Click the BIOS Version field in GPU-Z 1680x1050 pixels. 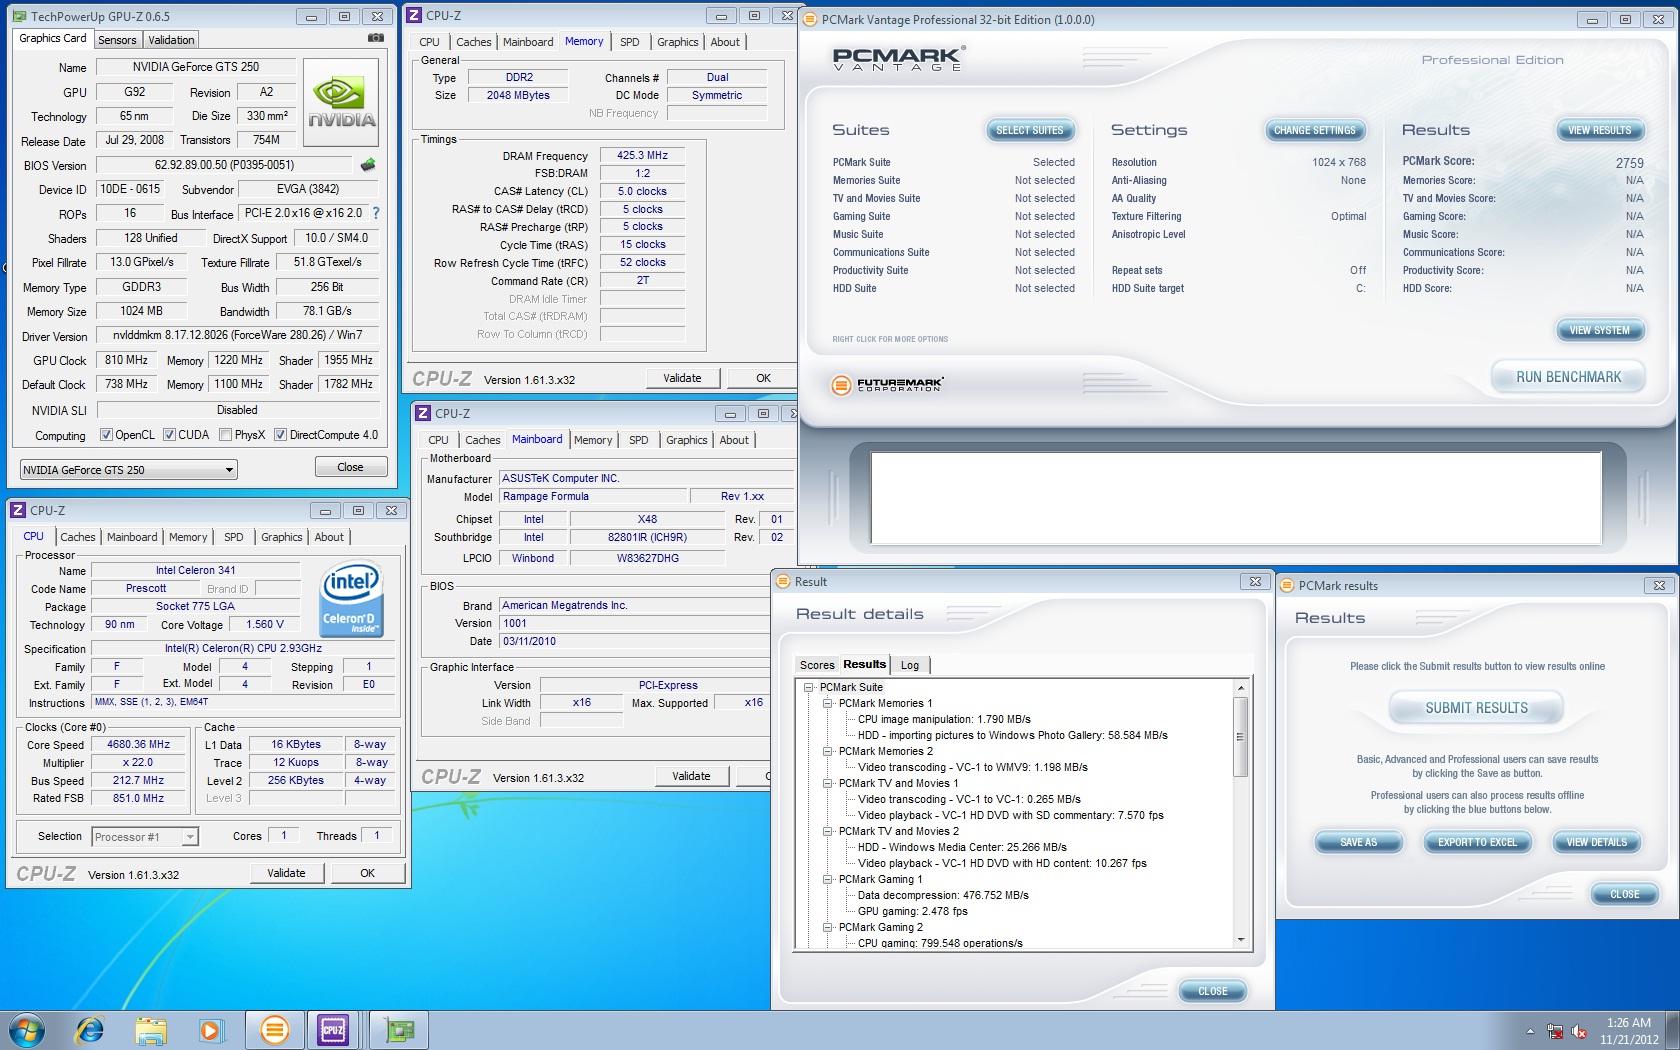coord(224,165)
